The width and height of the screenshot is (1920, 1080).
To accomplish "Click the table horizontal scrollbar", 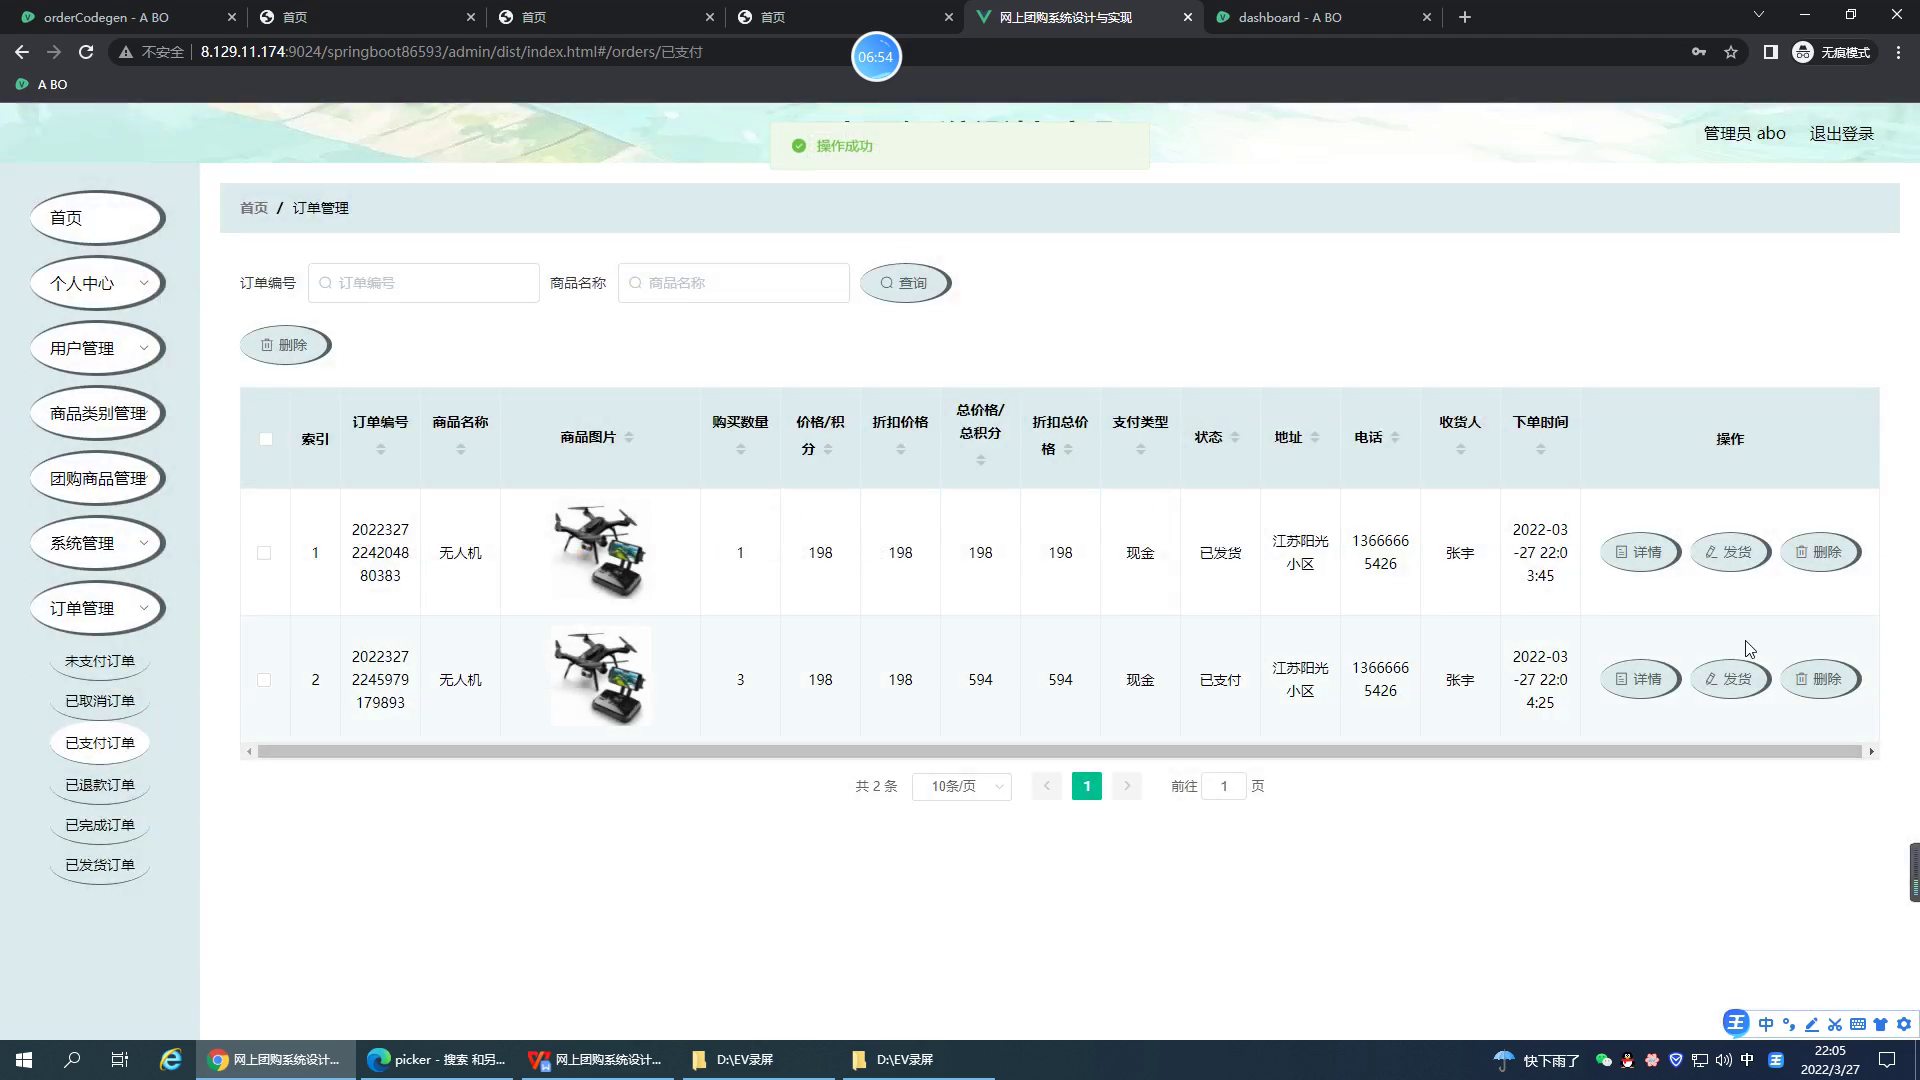I will [x=1059, y=751].
